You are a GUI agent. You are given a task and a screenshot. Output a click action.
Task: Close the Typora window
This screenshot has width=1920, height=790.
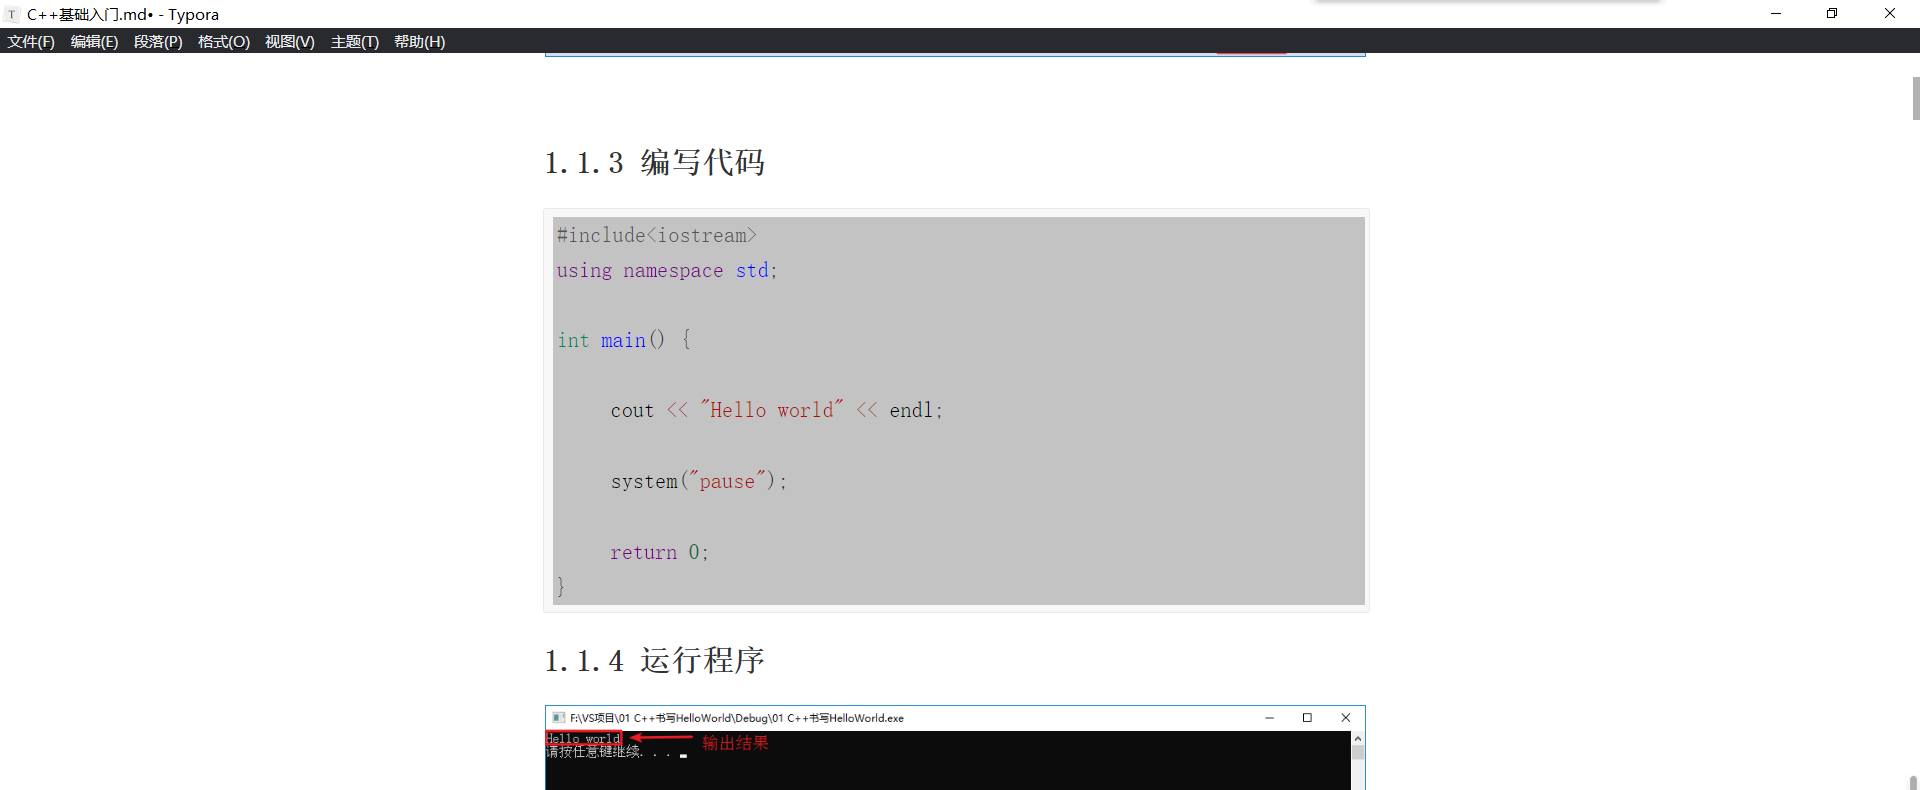(x=1890, y=14)
